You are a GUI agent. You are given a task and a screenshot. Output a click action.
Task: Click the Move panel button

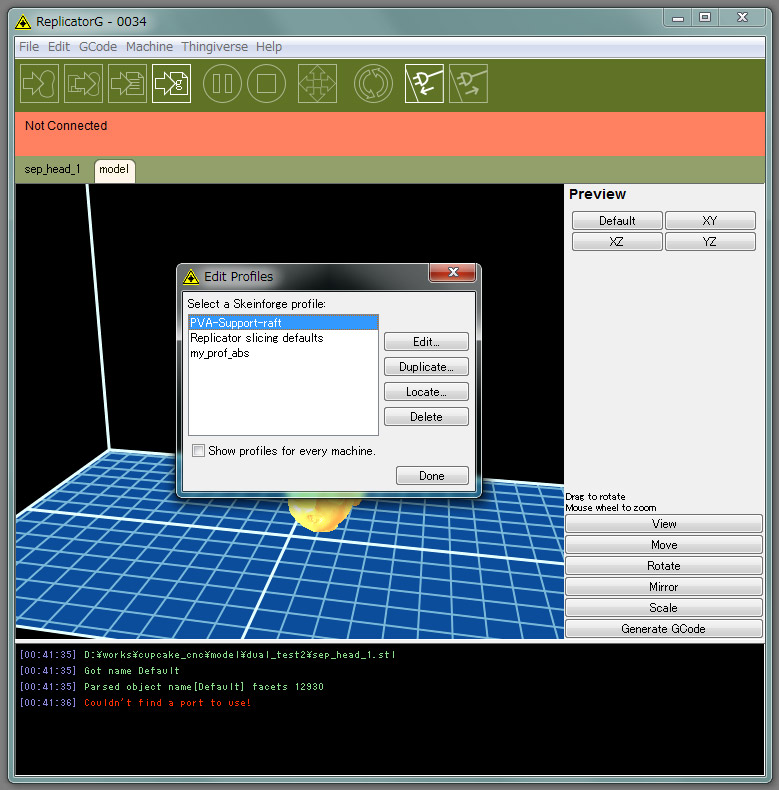pyautogui.click(x=664, y=545)
